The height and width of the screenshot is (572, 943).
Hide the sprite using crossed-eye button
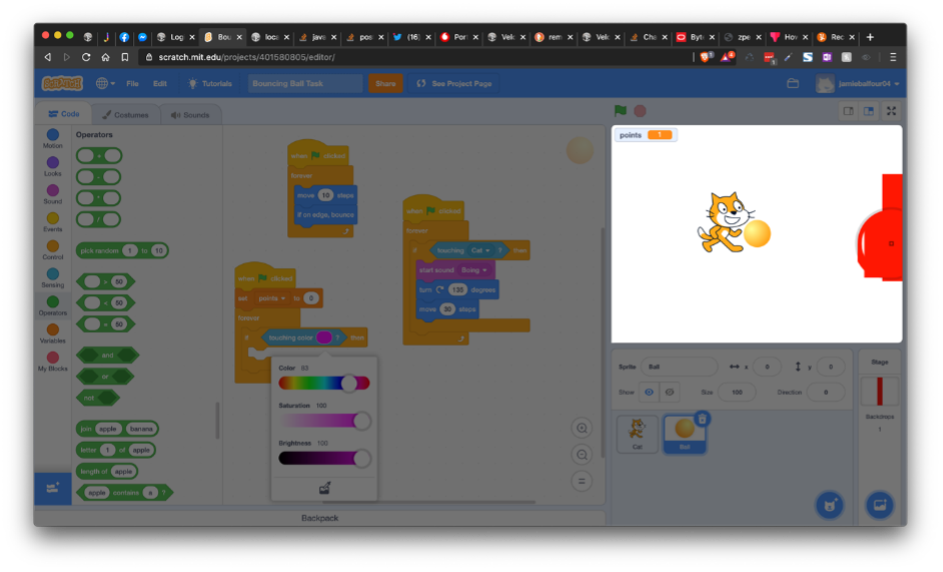click(x=669, y=392)
